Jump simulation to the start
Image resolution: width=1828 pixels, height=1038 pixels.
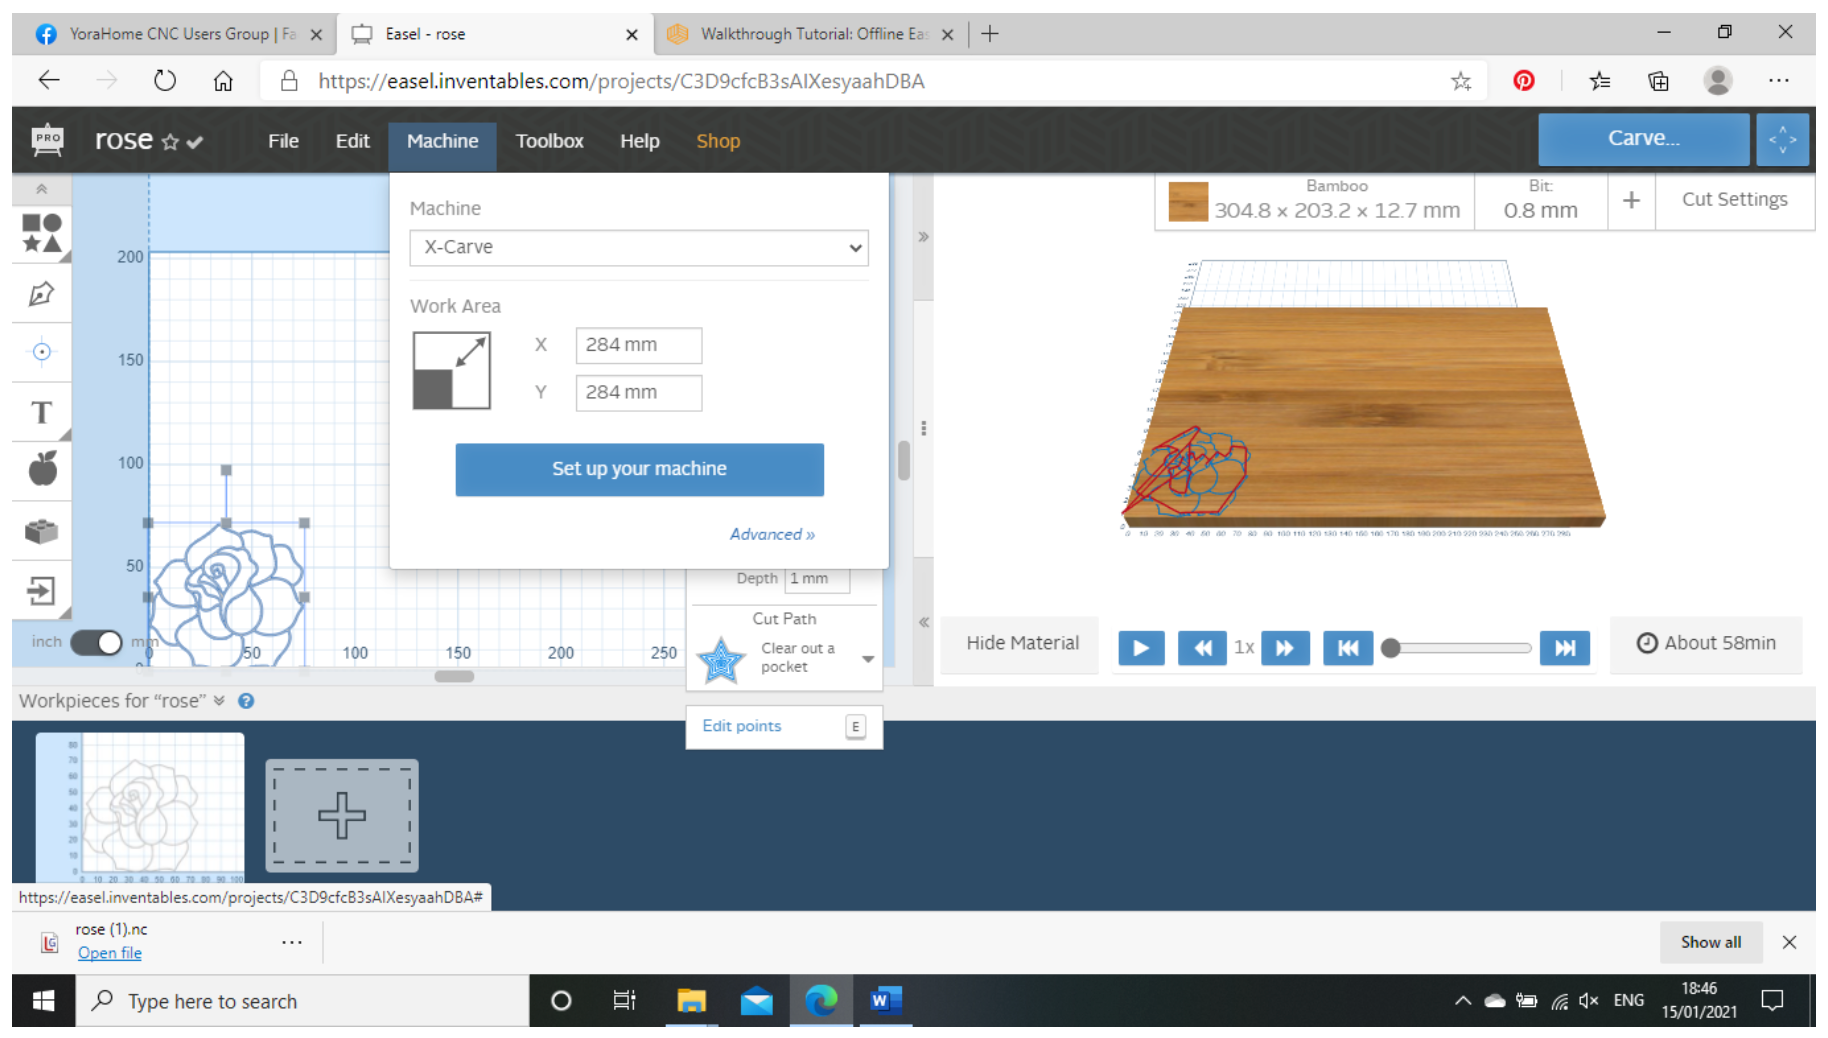point(1348,648)
